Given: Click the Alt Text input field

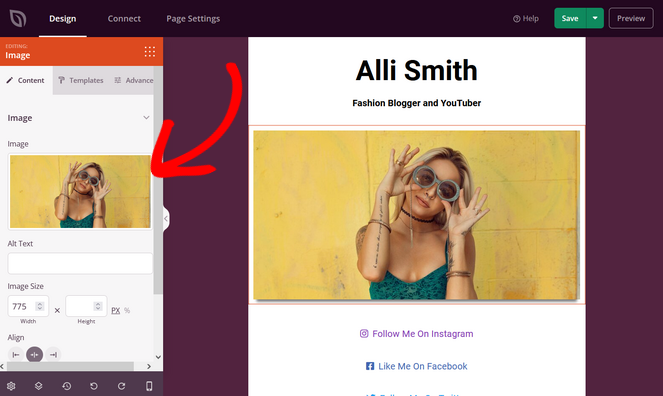Looking at the screenshot, I should pos(80,263).
